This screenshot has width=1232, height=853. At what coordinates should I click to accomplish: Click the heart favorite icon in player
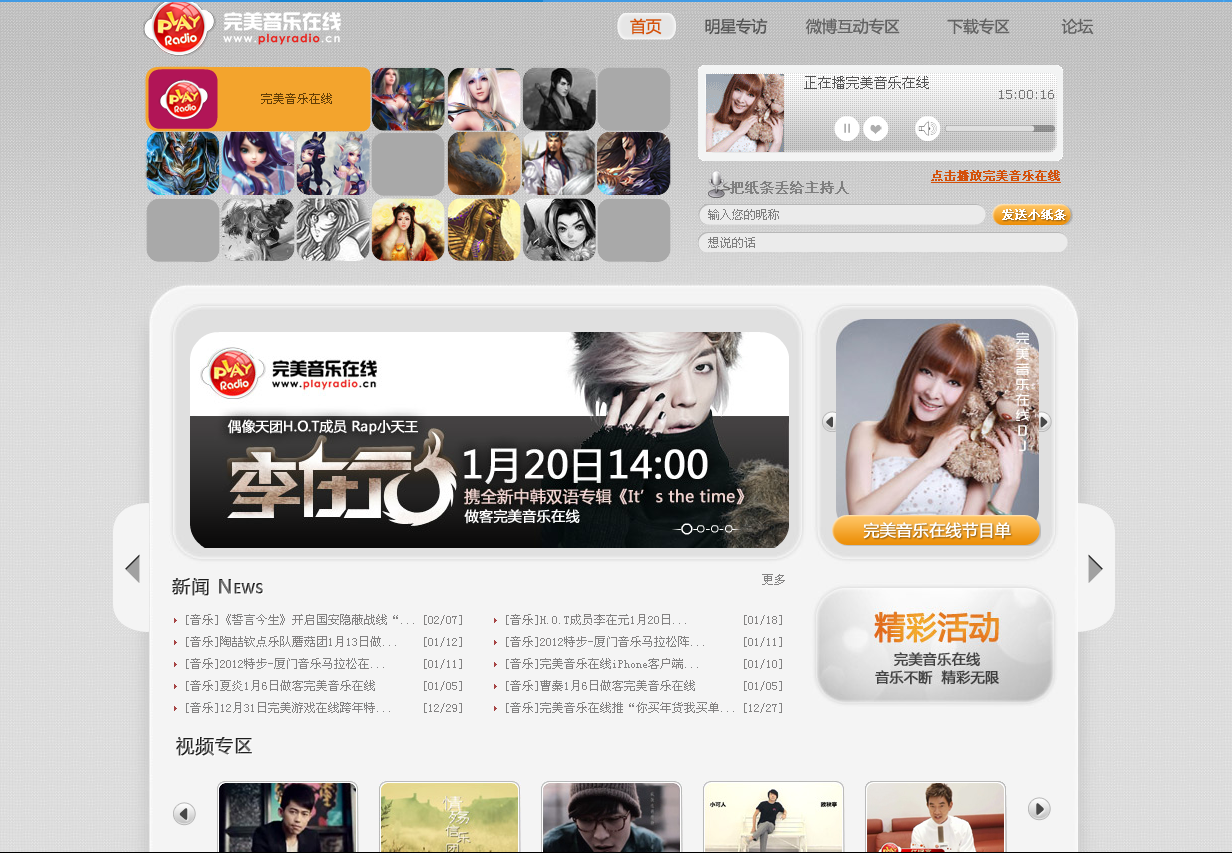click(x=876, y=128)
